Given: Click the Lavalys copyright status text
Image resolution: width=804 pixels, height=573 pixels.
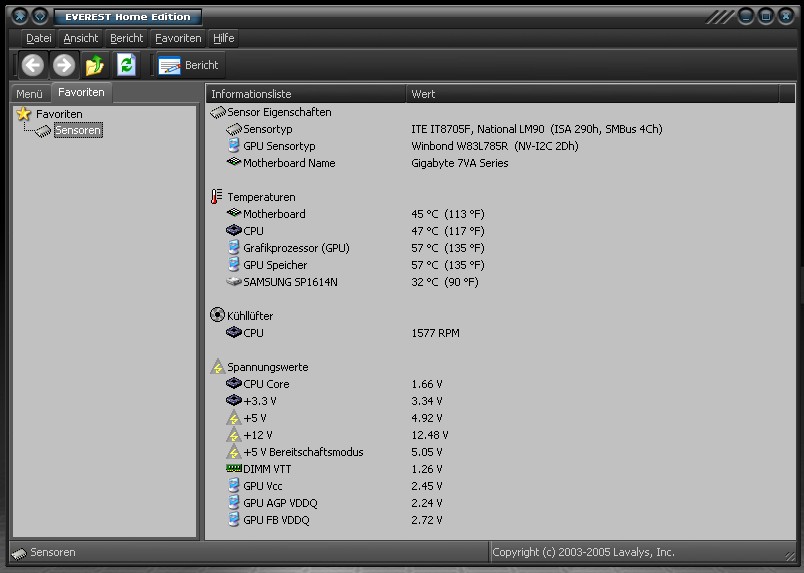Looking at the screenshot, I should [584, 552].
